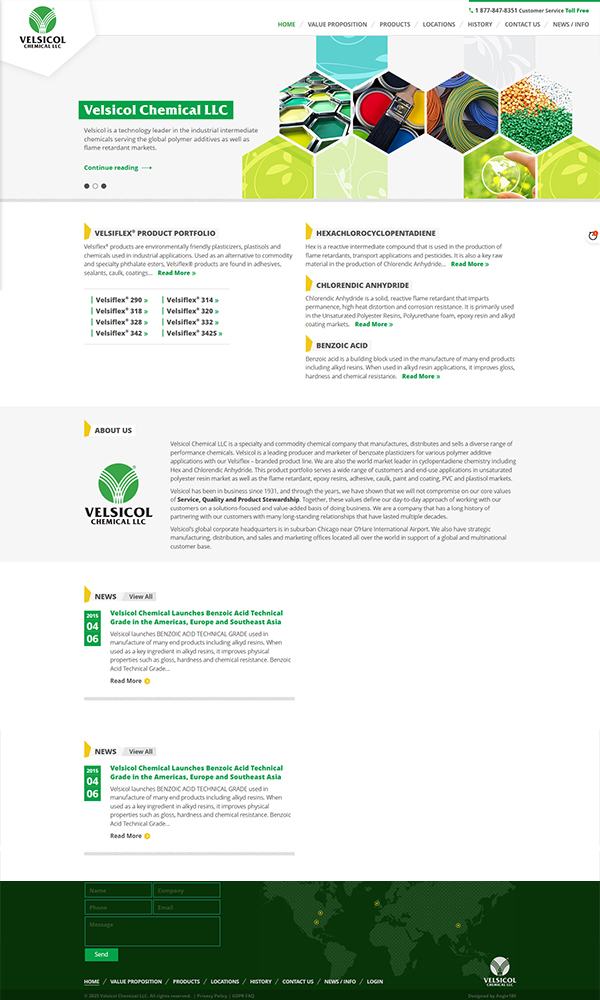Click the VELSIFLEX PRODUCT PORTFOLIO heading
The width and height of the screenshot is (600, 1000).
tap(155, 233)
